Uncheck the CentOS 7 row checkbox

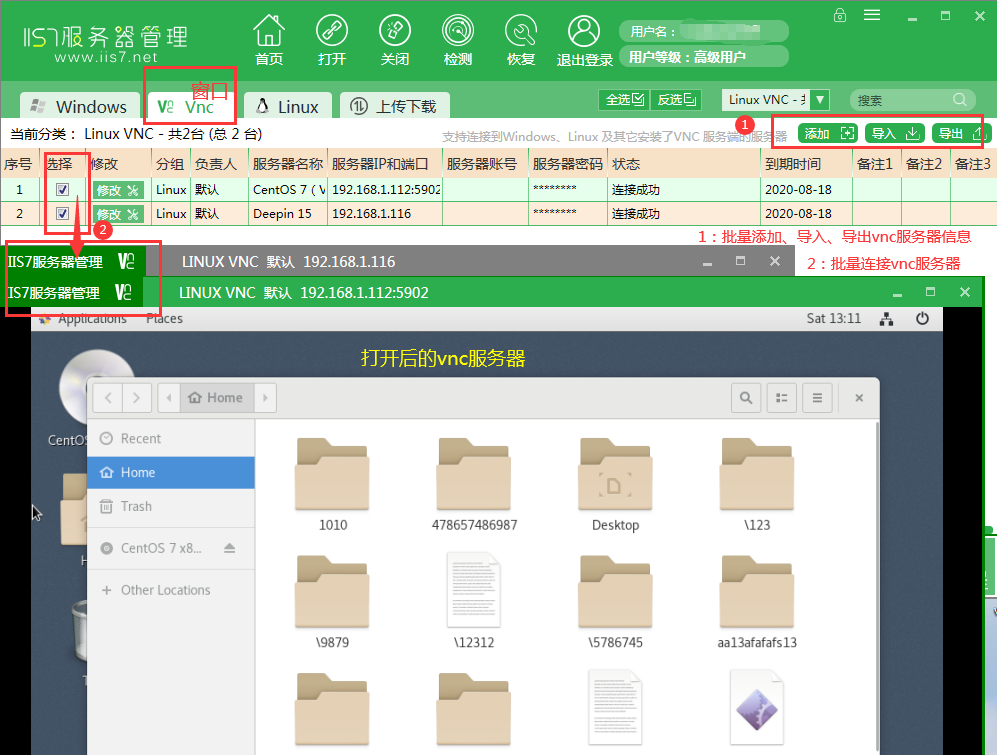pyautogui.click(x=62, y=190)
